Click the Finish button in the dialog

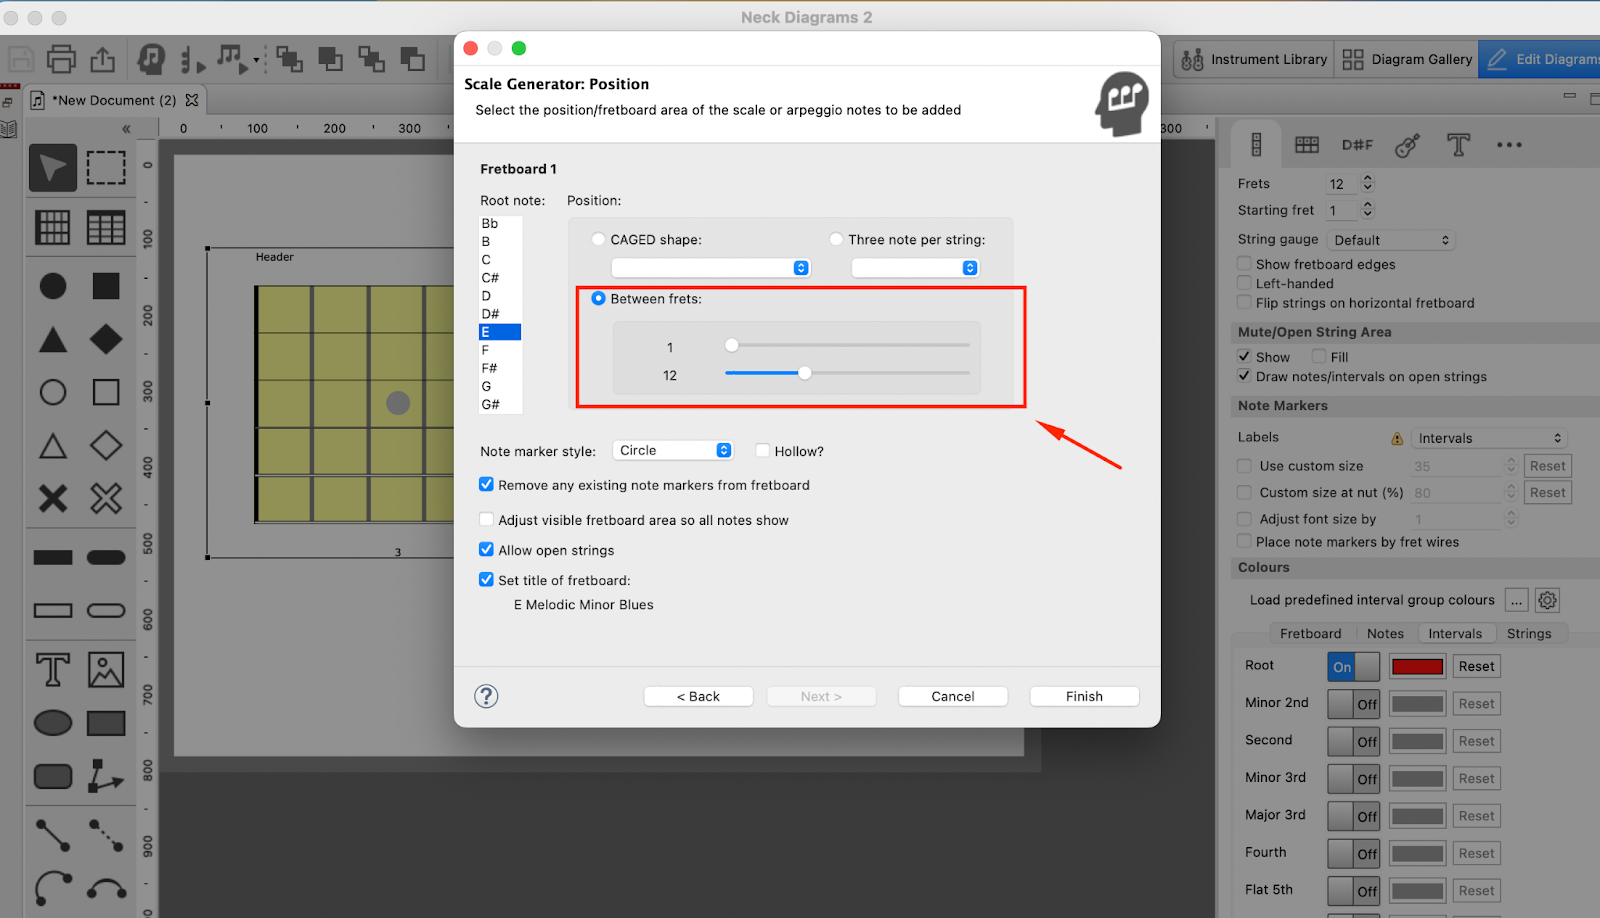tap(1084, 696)
